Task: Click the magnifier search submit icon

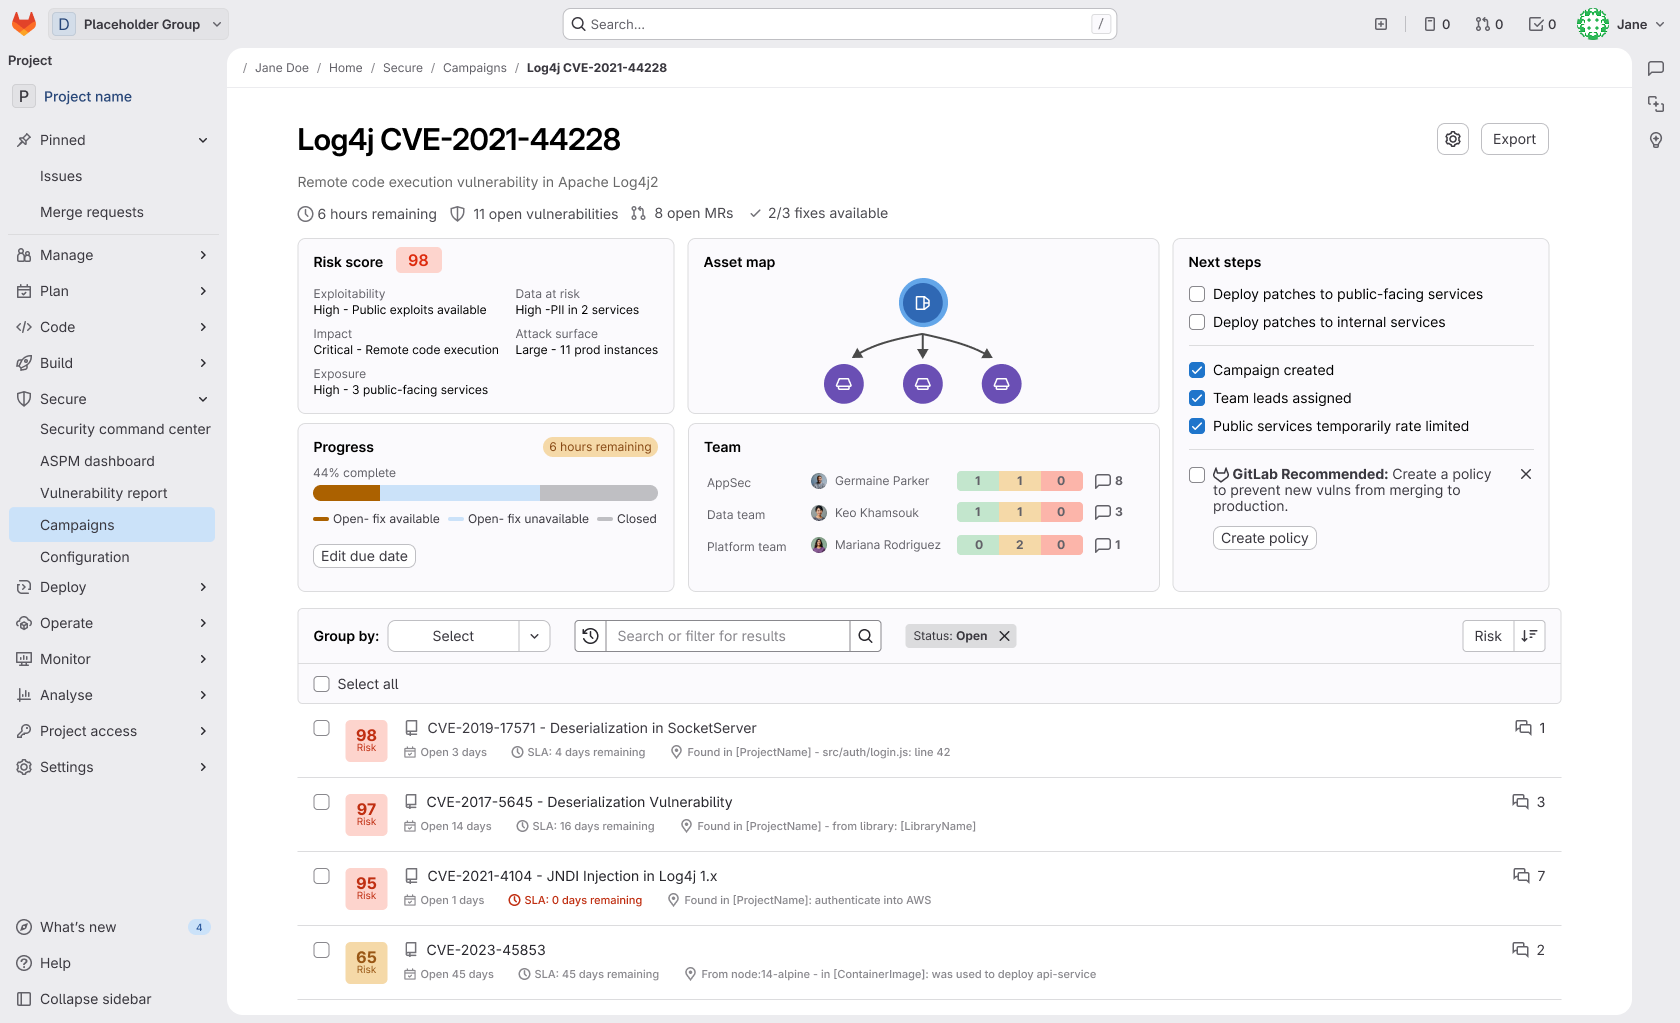Action: 865,636
